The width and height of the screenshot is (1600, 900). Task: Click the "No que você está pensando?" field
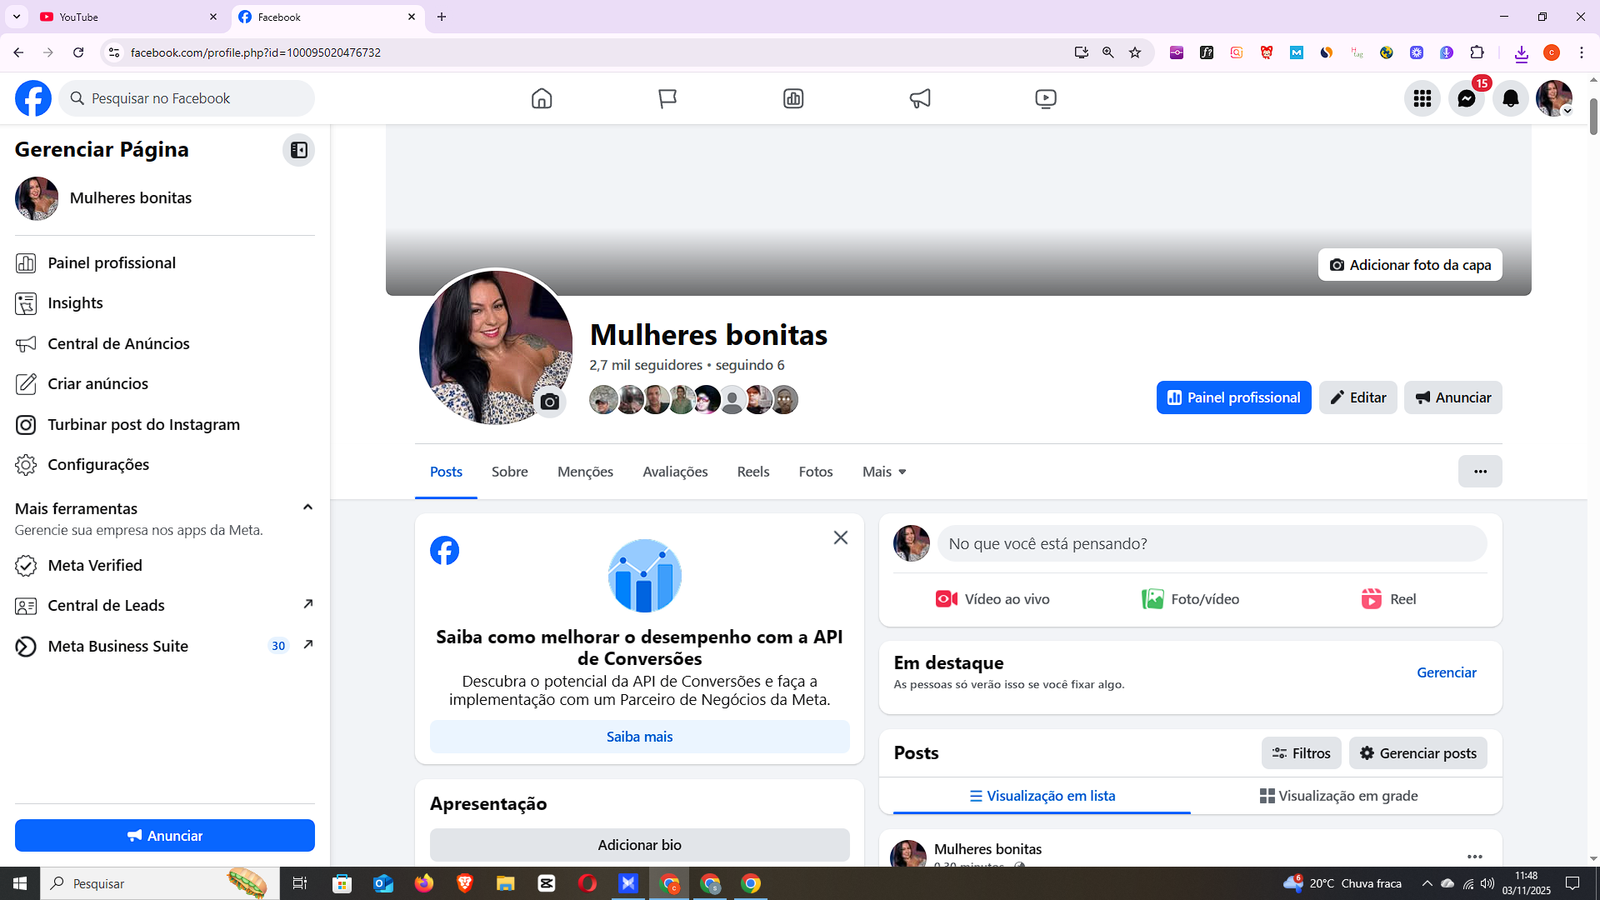coord(1212,543)
